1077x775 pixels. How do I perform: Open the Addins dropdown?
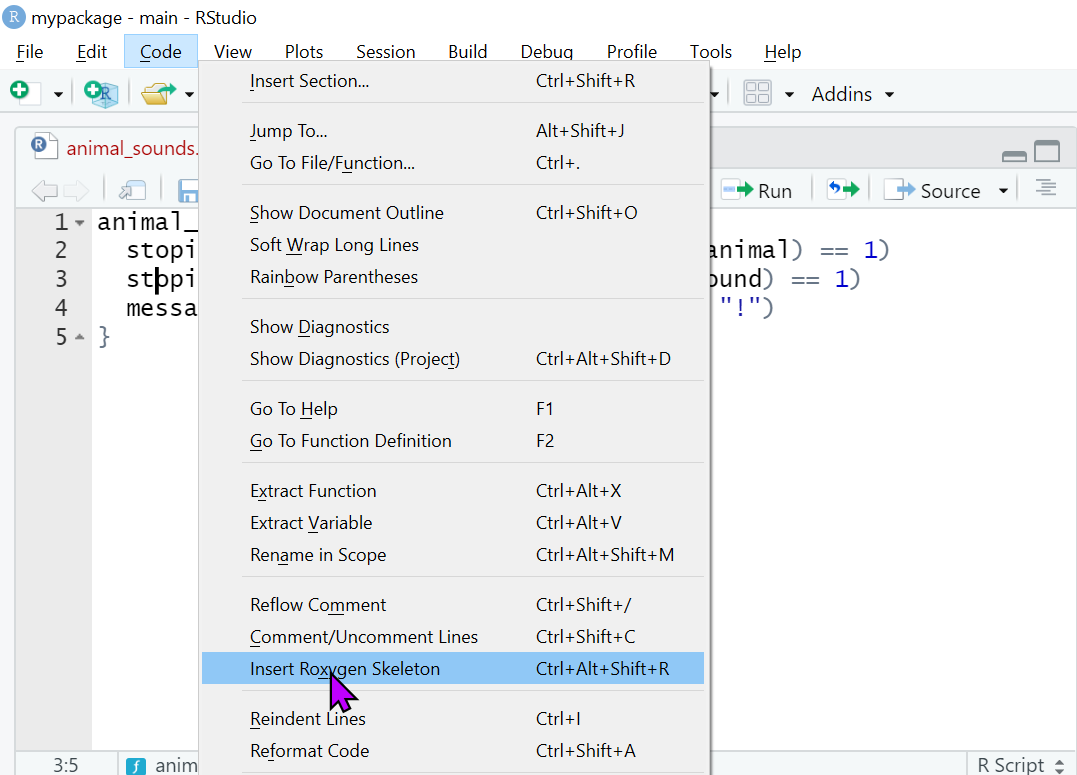(x=852, y=94)
